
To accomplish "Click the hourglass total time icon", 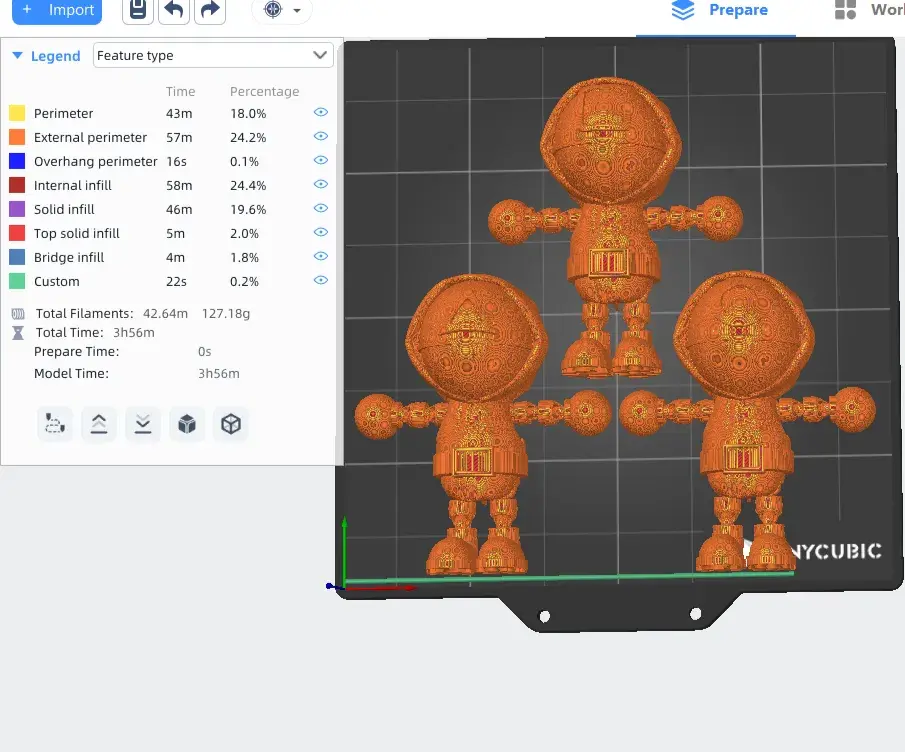I will [x=18, y=333].
